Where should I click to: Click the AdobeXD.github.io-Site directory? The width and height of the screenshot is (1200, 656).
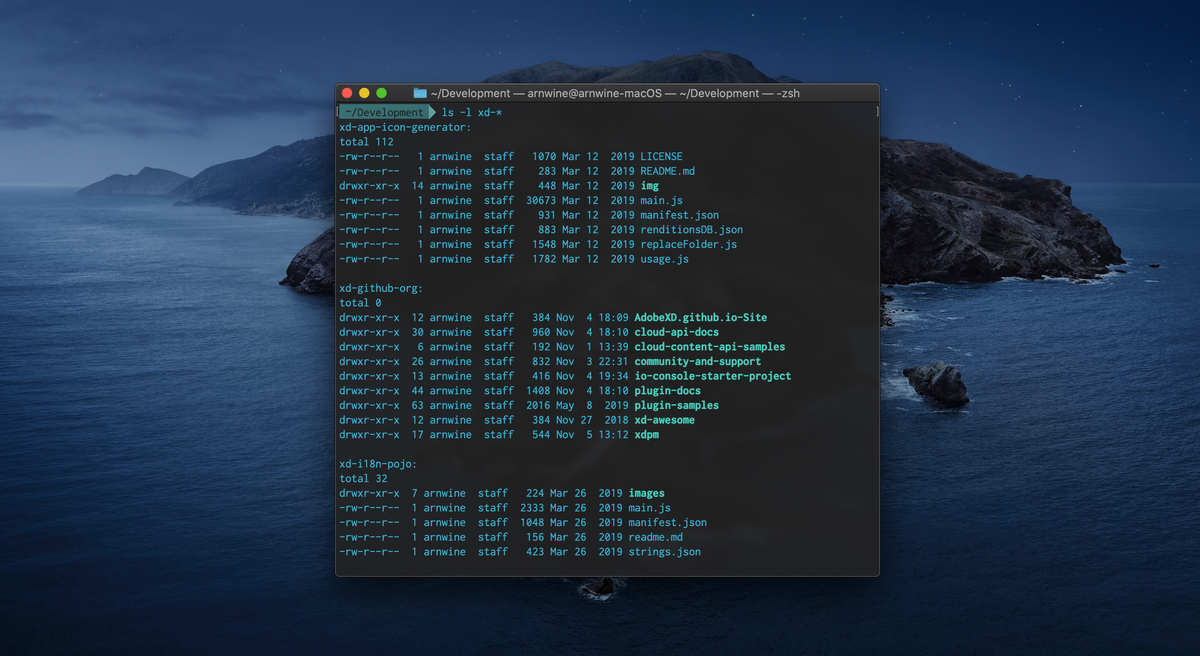(700, 318)
